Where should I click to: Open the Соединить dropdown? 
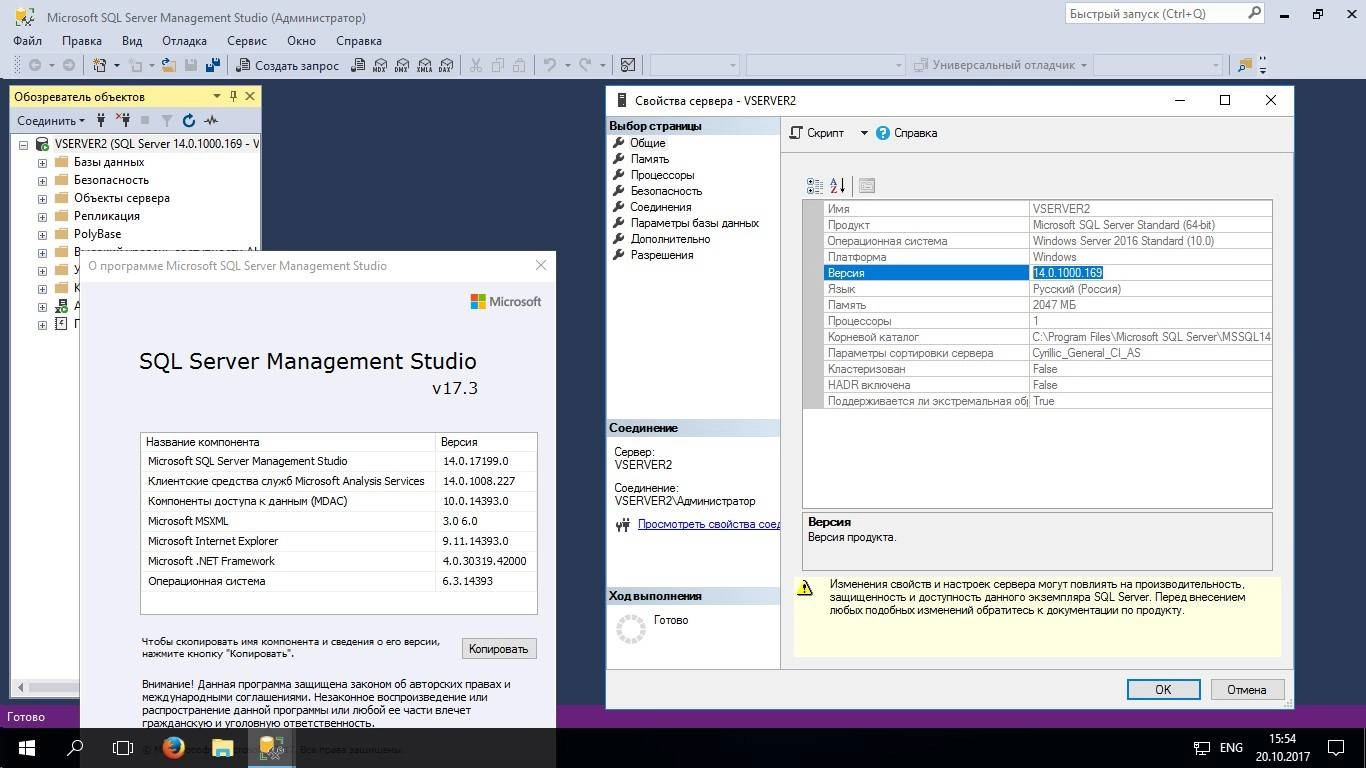click(x=51, y=120)
